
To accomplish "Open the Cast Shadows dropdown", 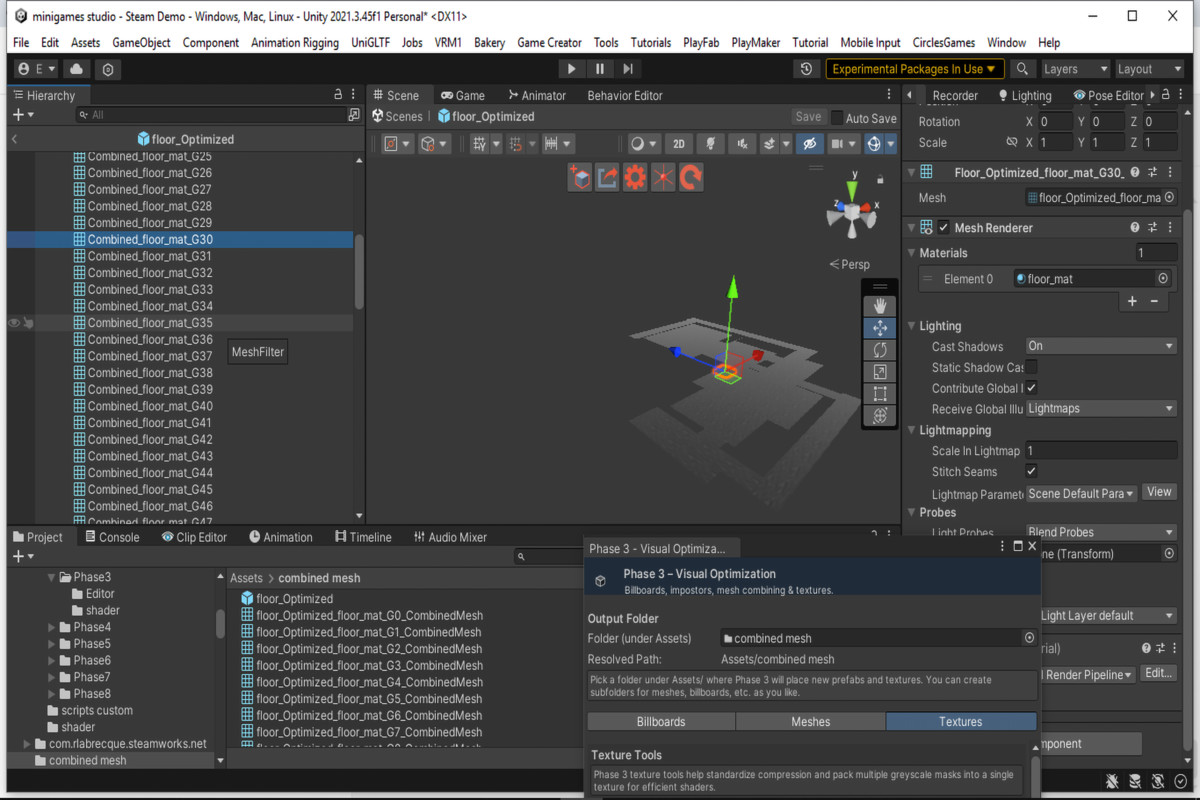I will pyautogui.click(x=1101, y=346).
